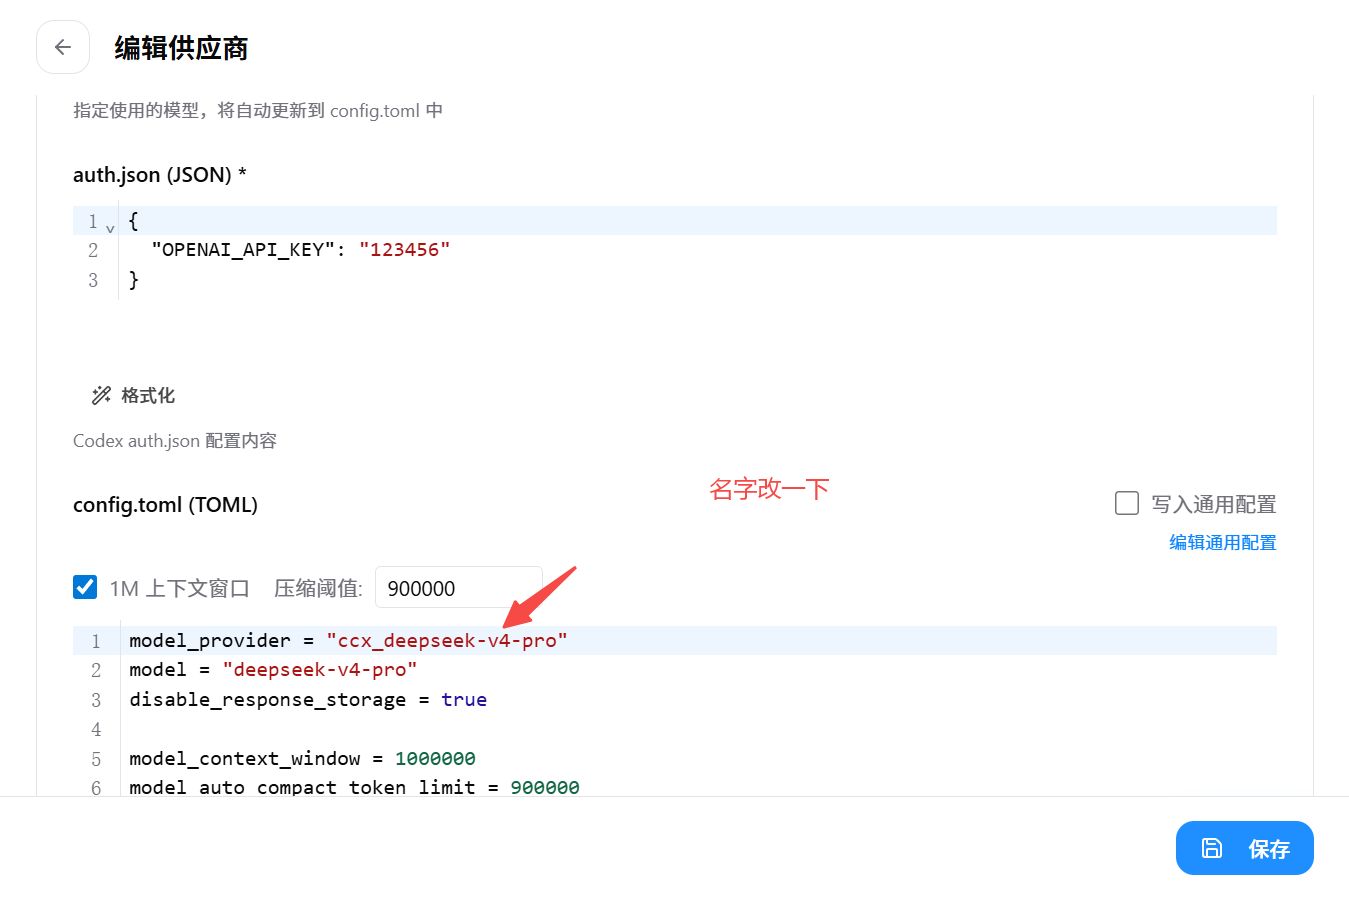Click the 压缩阈值 label
Viewport: 1349px width, 899px height.
(318, 588)
